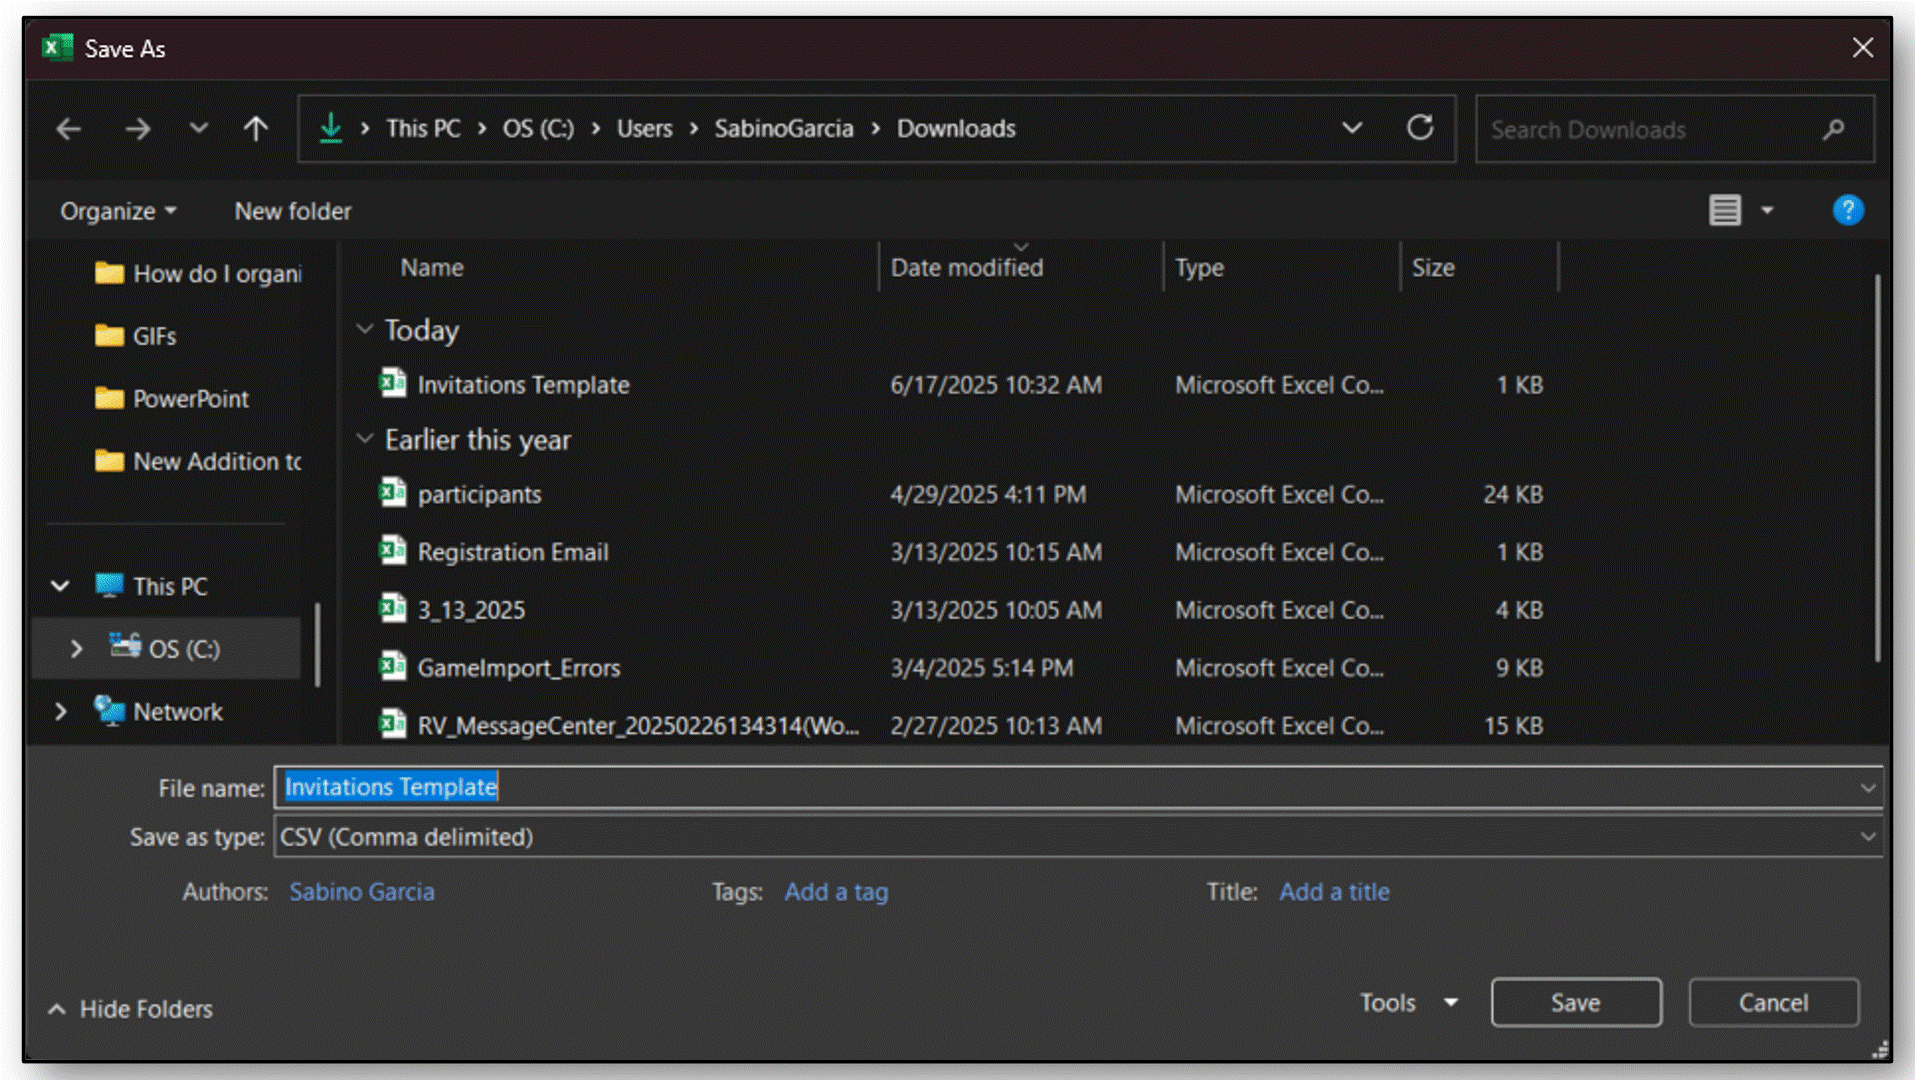Change the view layout icon
The height and width of the screenshot is (1080, 1915).
(x=1725, y=210)
